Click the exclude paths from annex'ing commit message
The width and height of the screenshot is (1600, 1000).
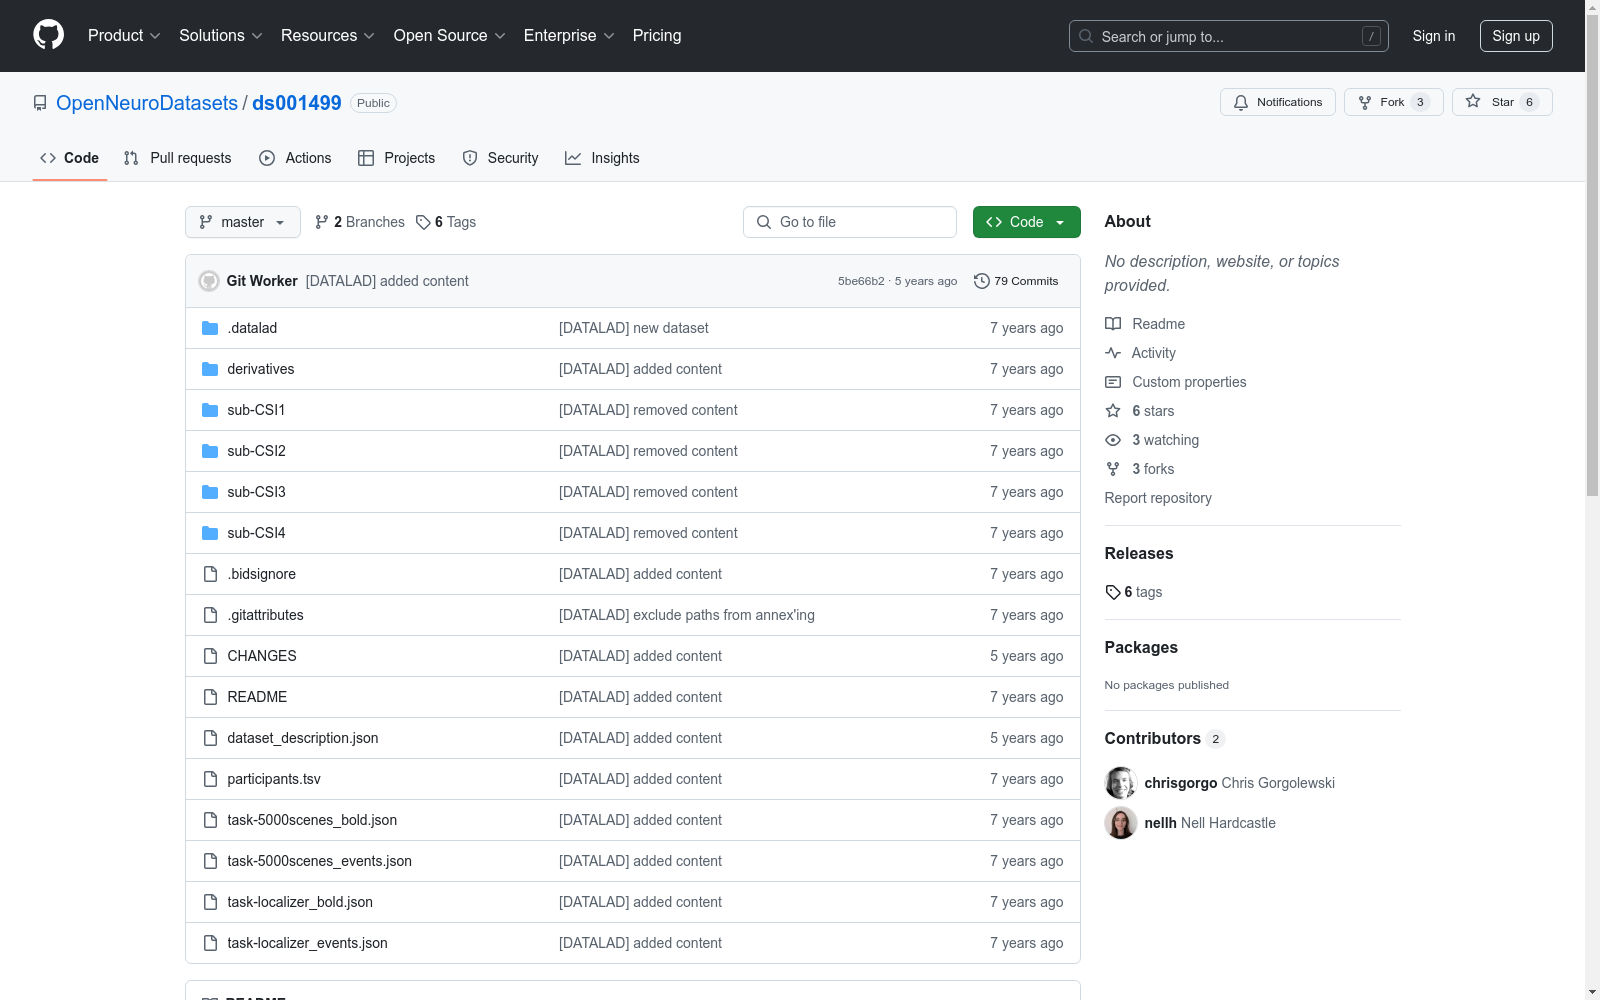tap(687, 615)
